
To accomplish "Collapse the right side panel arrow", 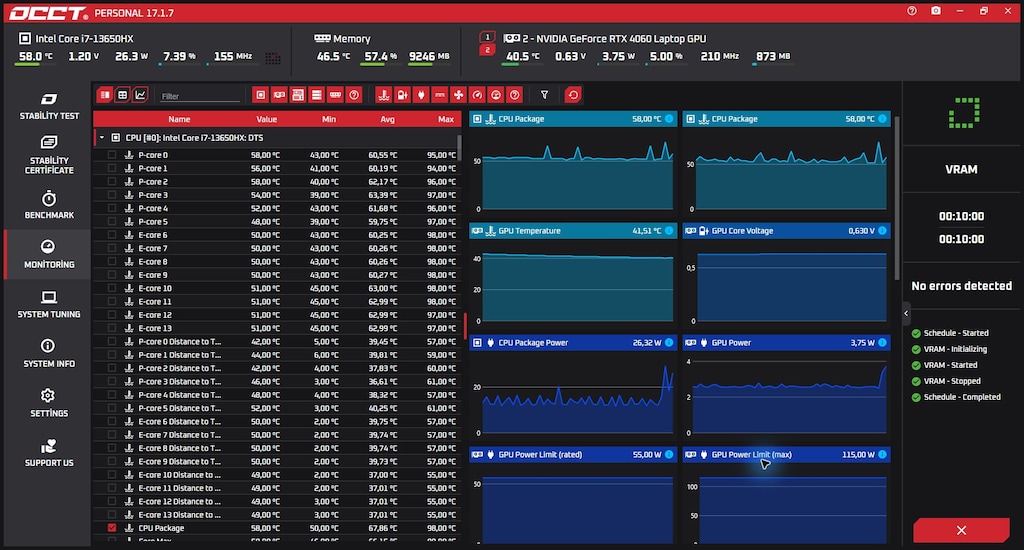I will click(906, 314).
